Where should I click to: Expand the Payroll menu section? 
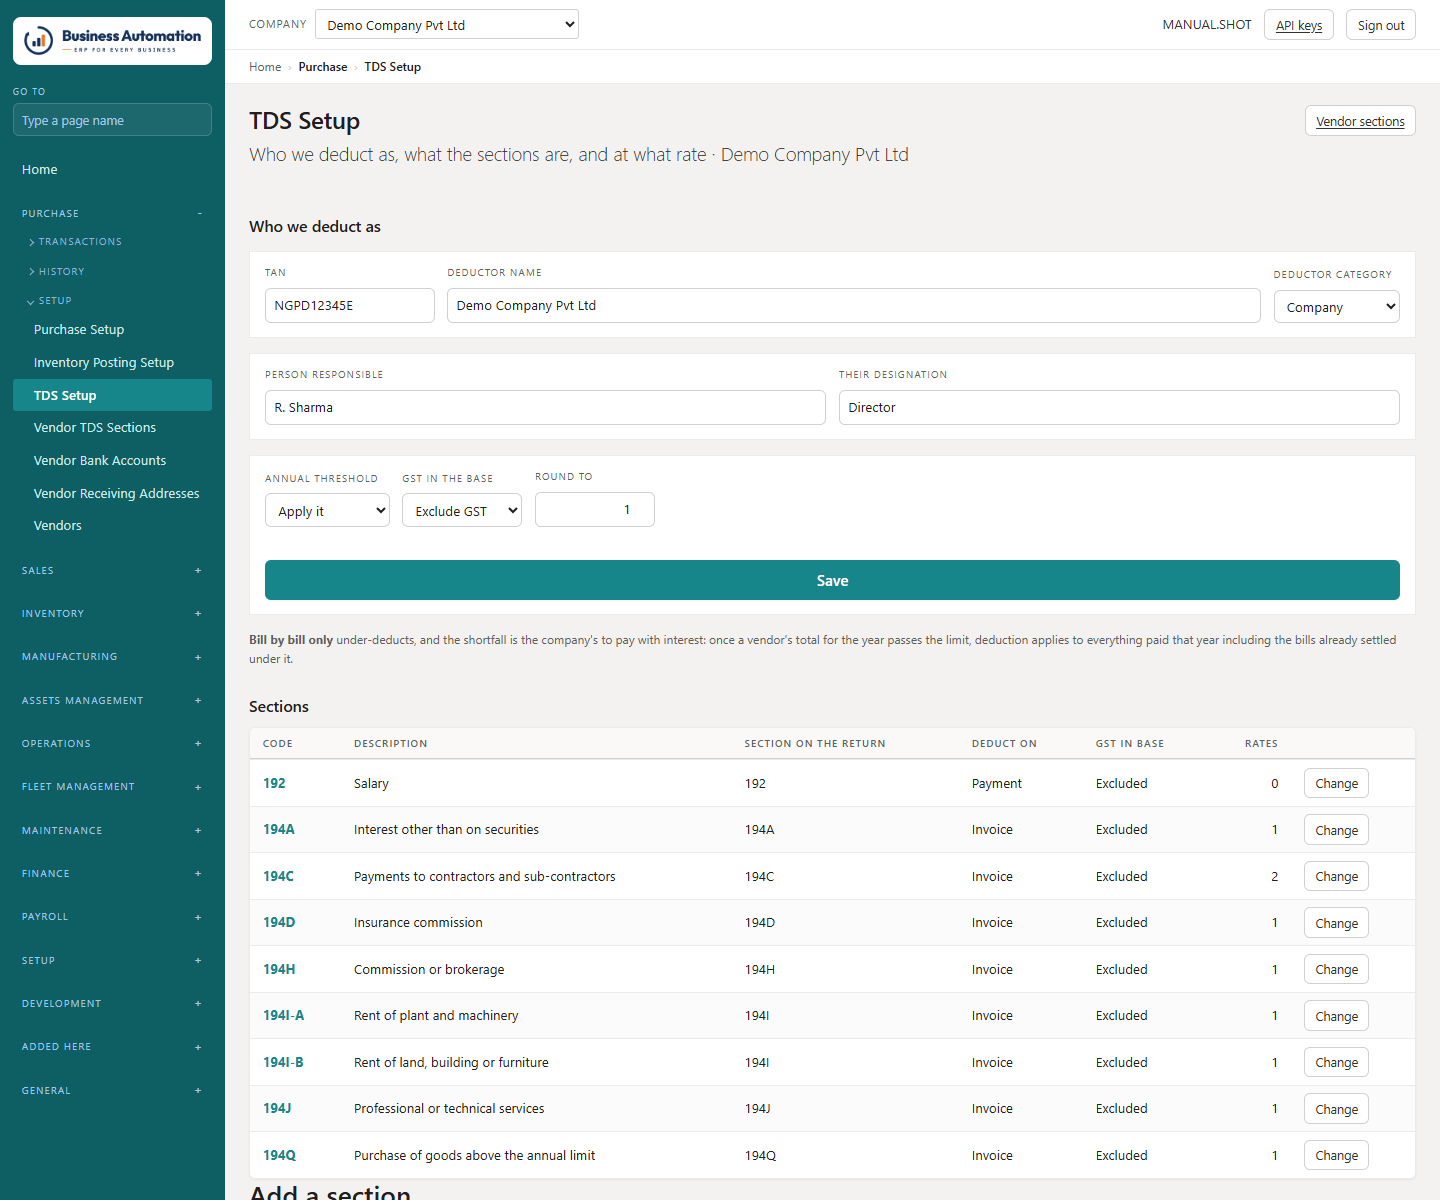pyautogui.click(x=112, y=917)
